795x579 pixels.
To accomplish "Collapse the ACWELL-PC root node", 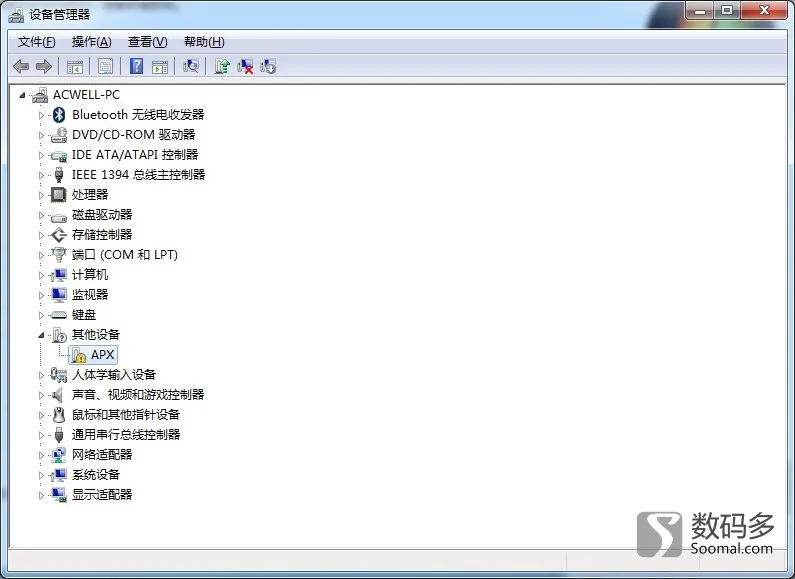I will 22,95.
